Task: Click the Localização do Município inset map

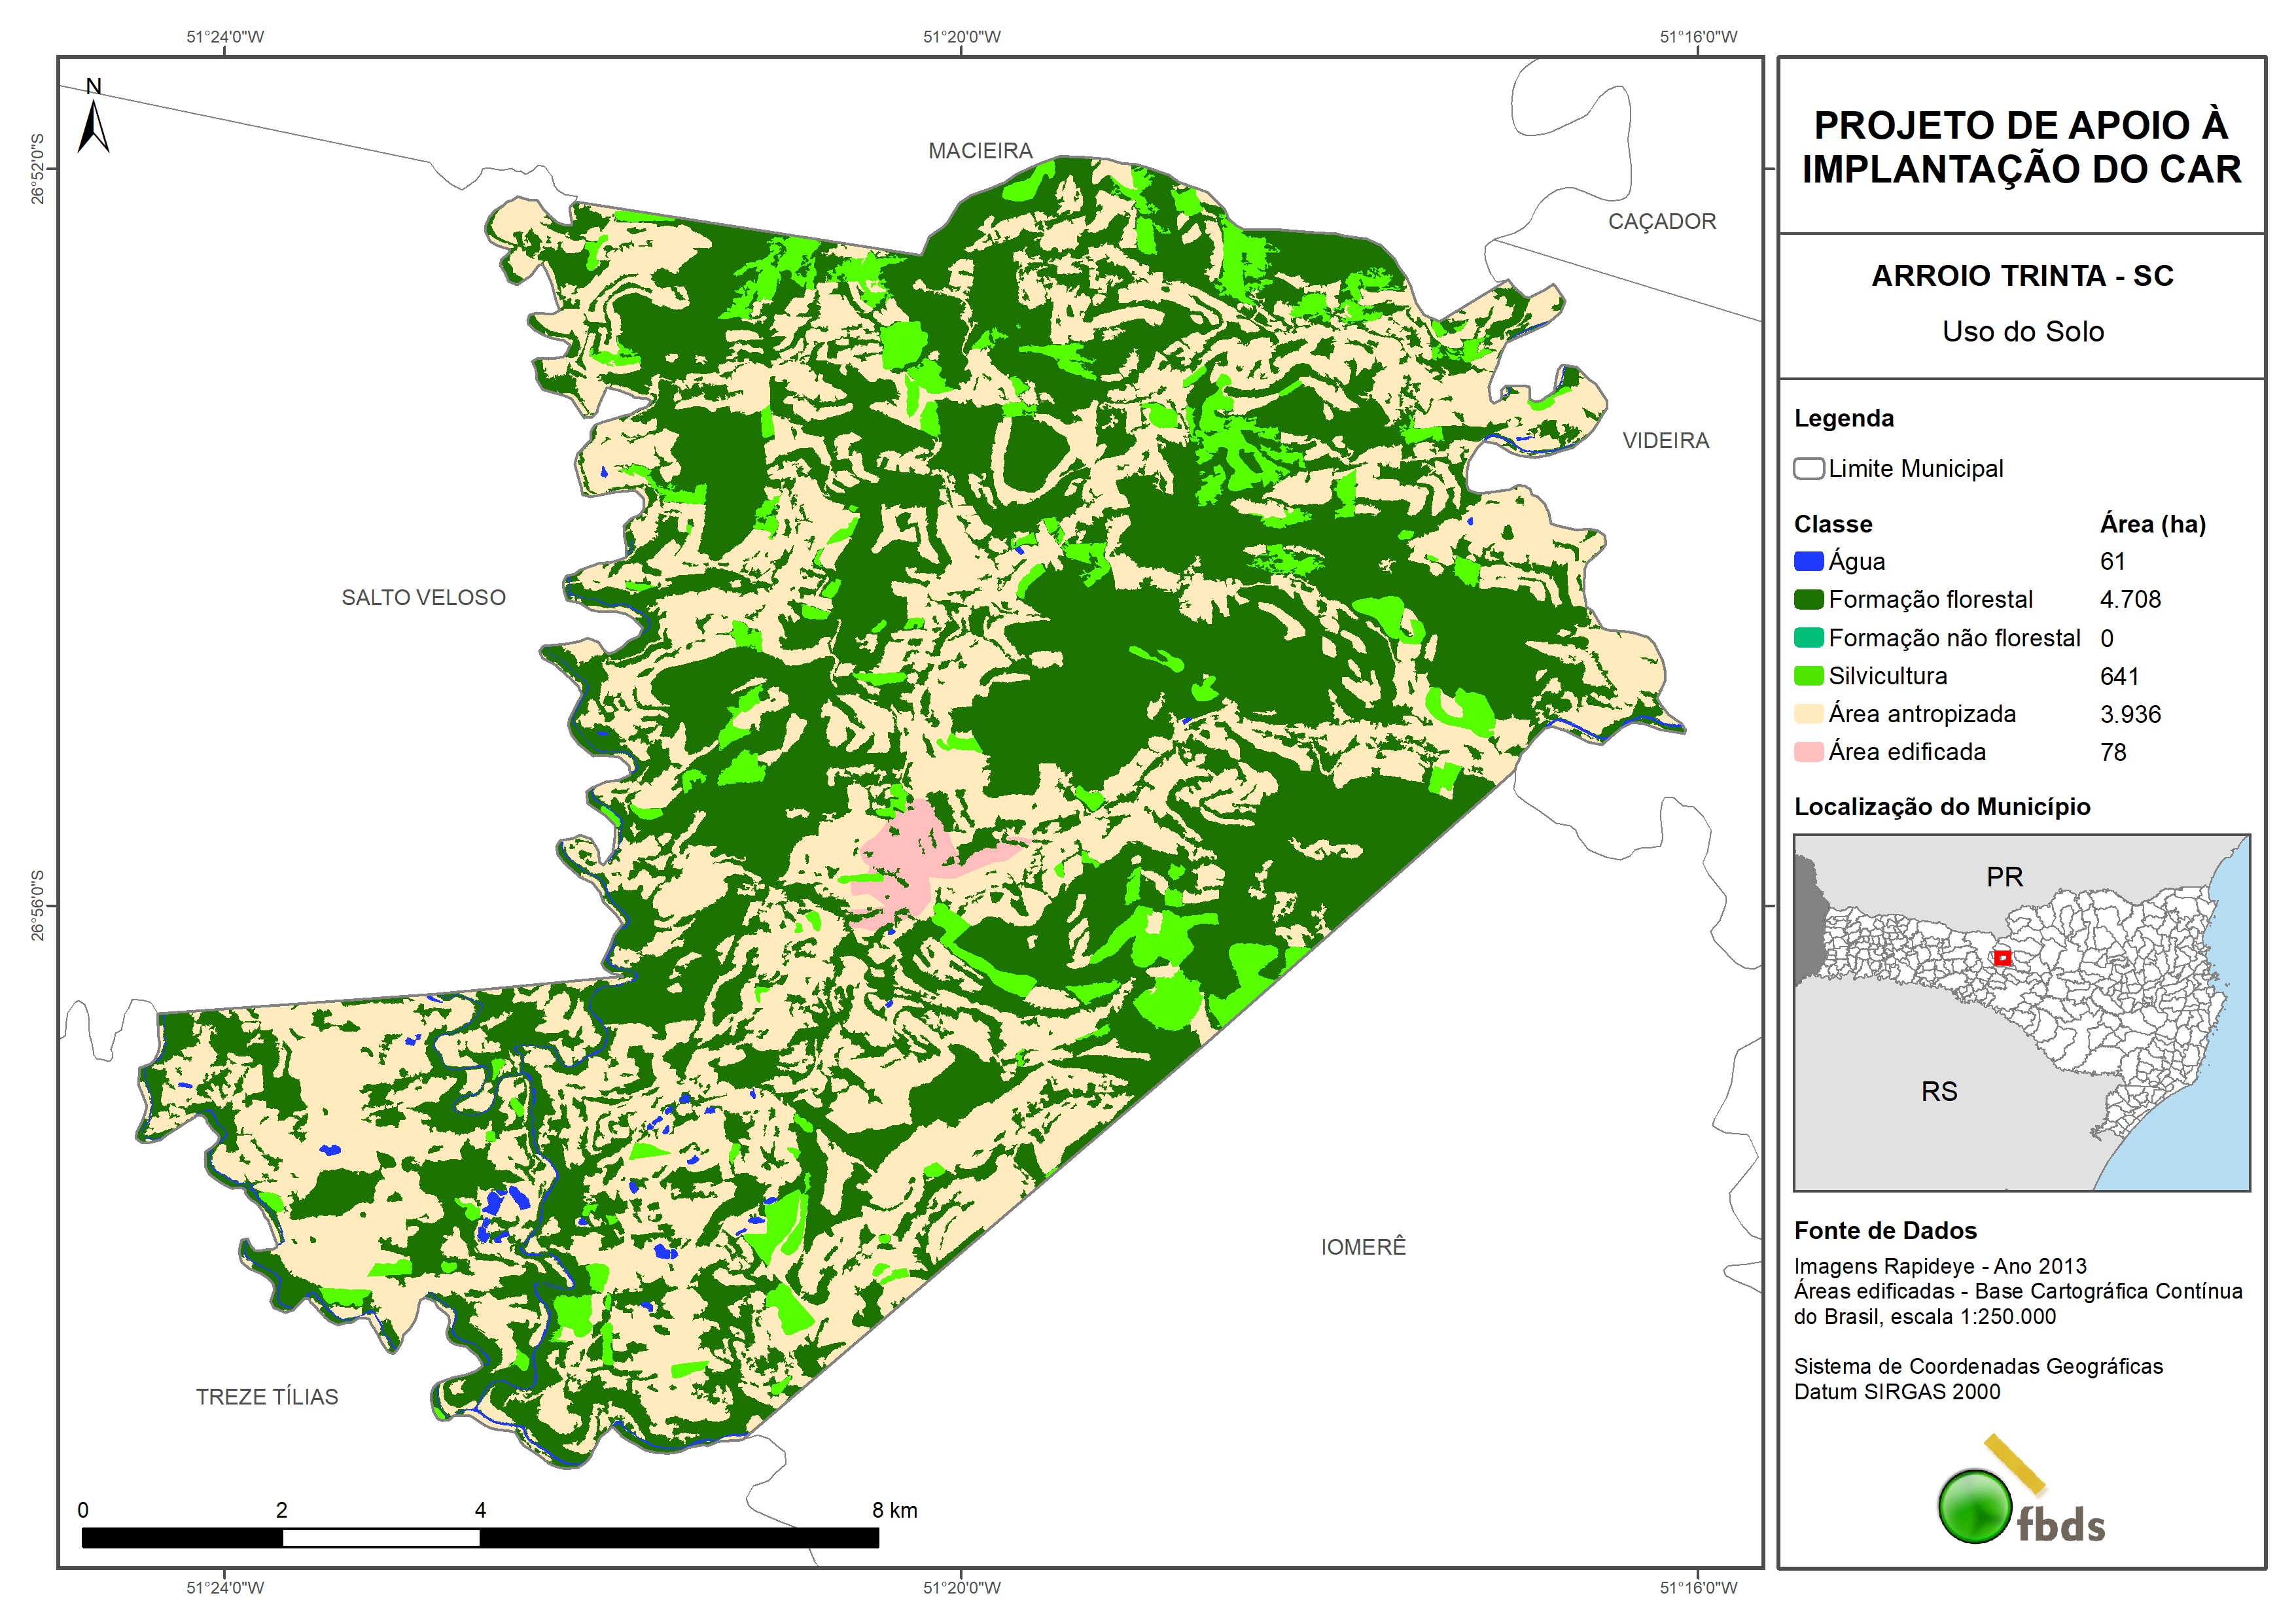Action: [2021, 1012]
